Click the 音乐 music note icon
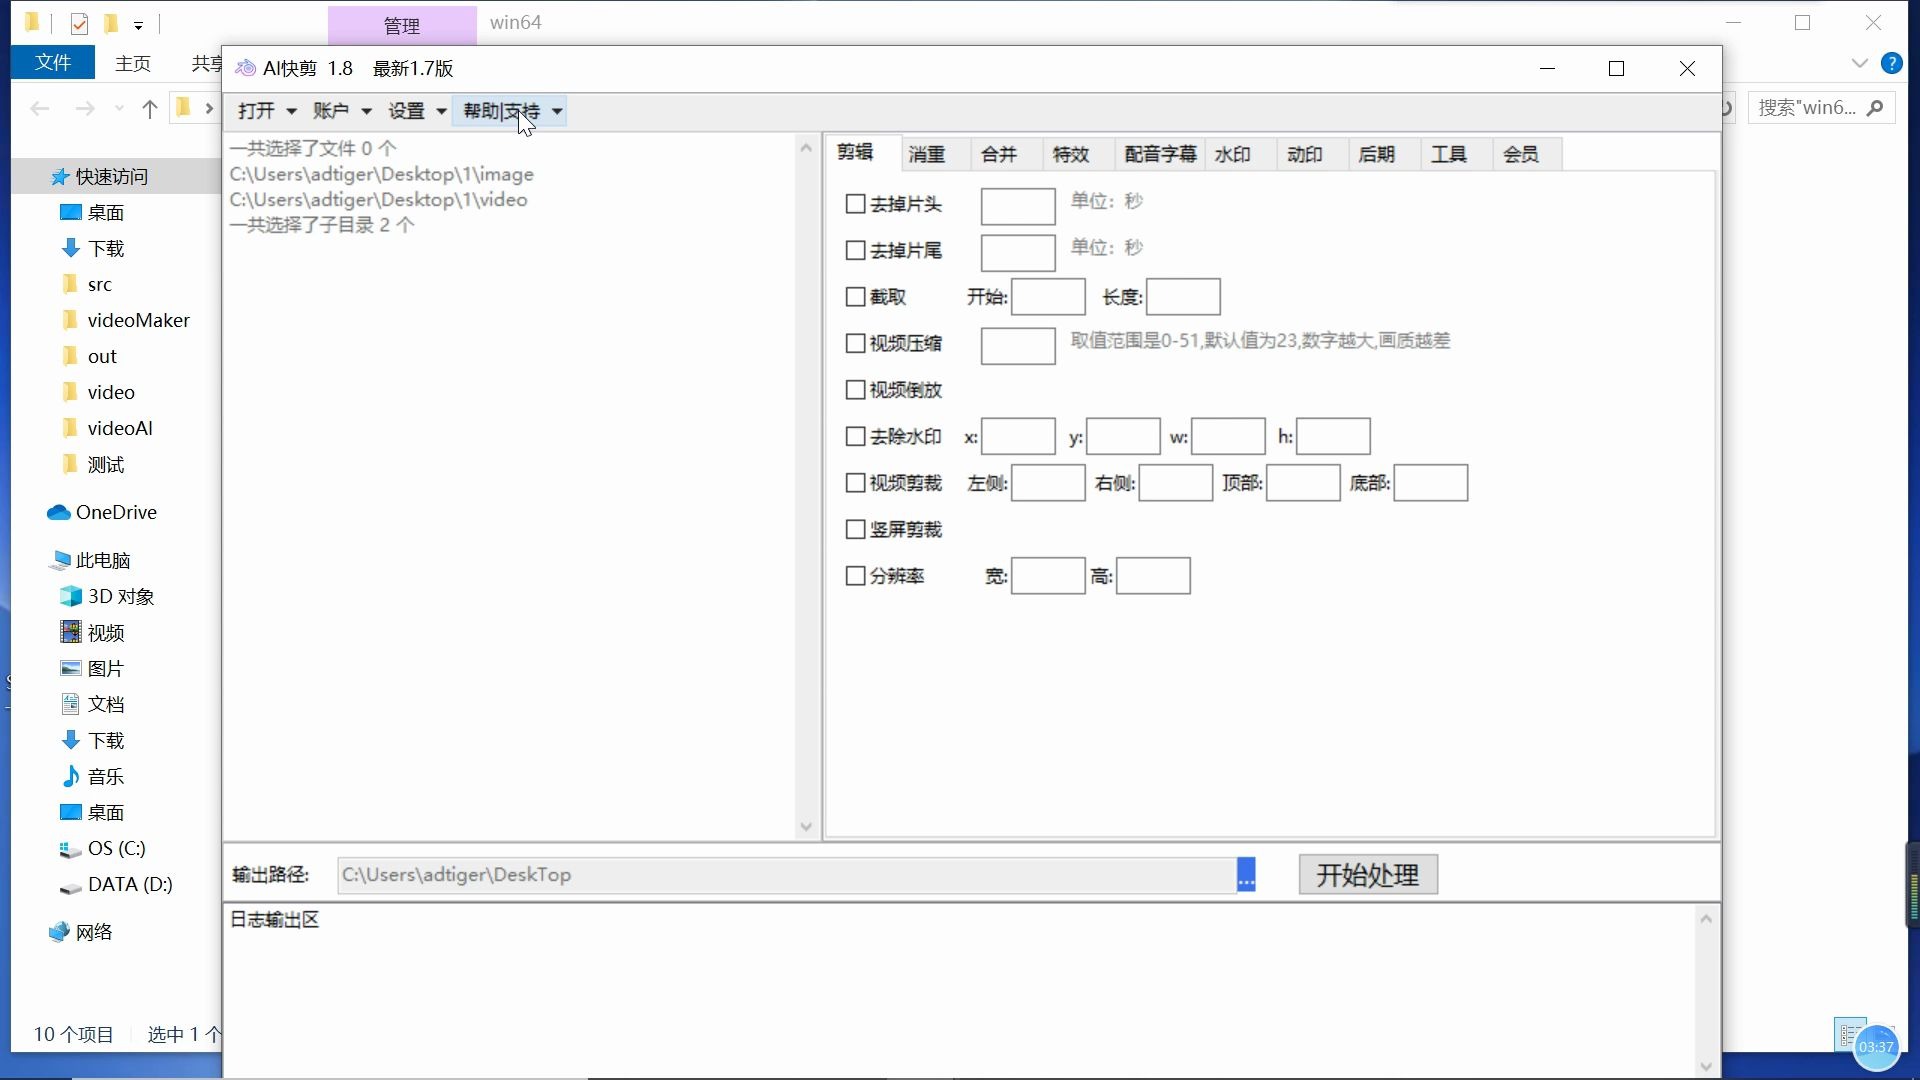1920x1080 pixels. tap(70, 776)
